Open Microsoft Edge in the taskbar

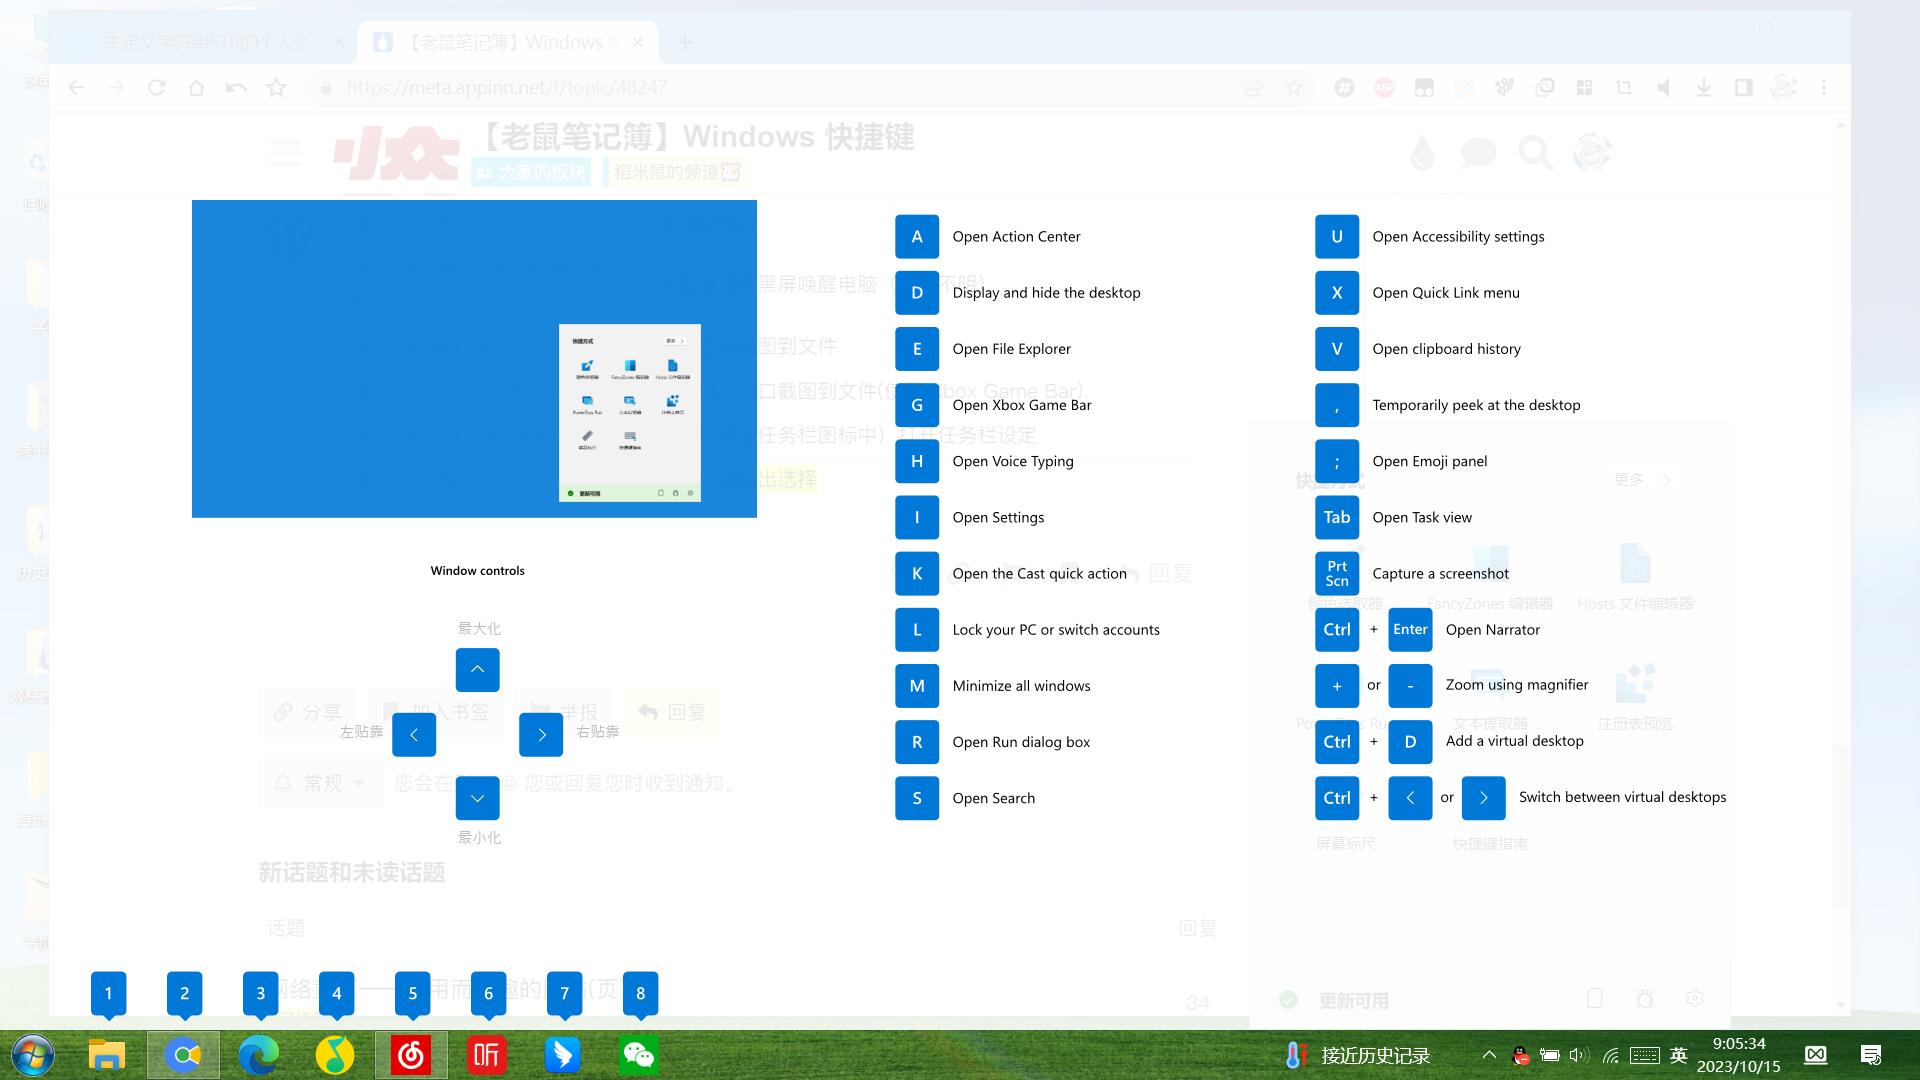click(259, 1055)
